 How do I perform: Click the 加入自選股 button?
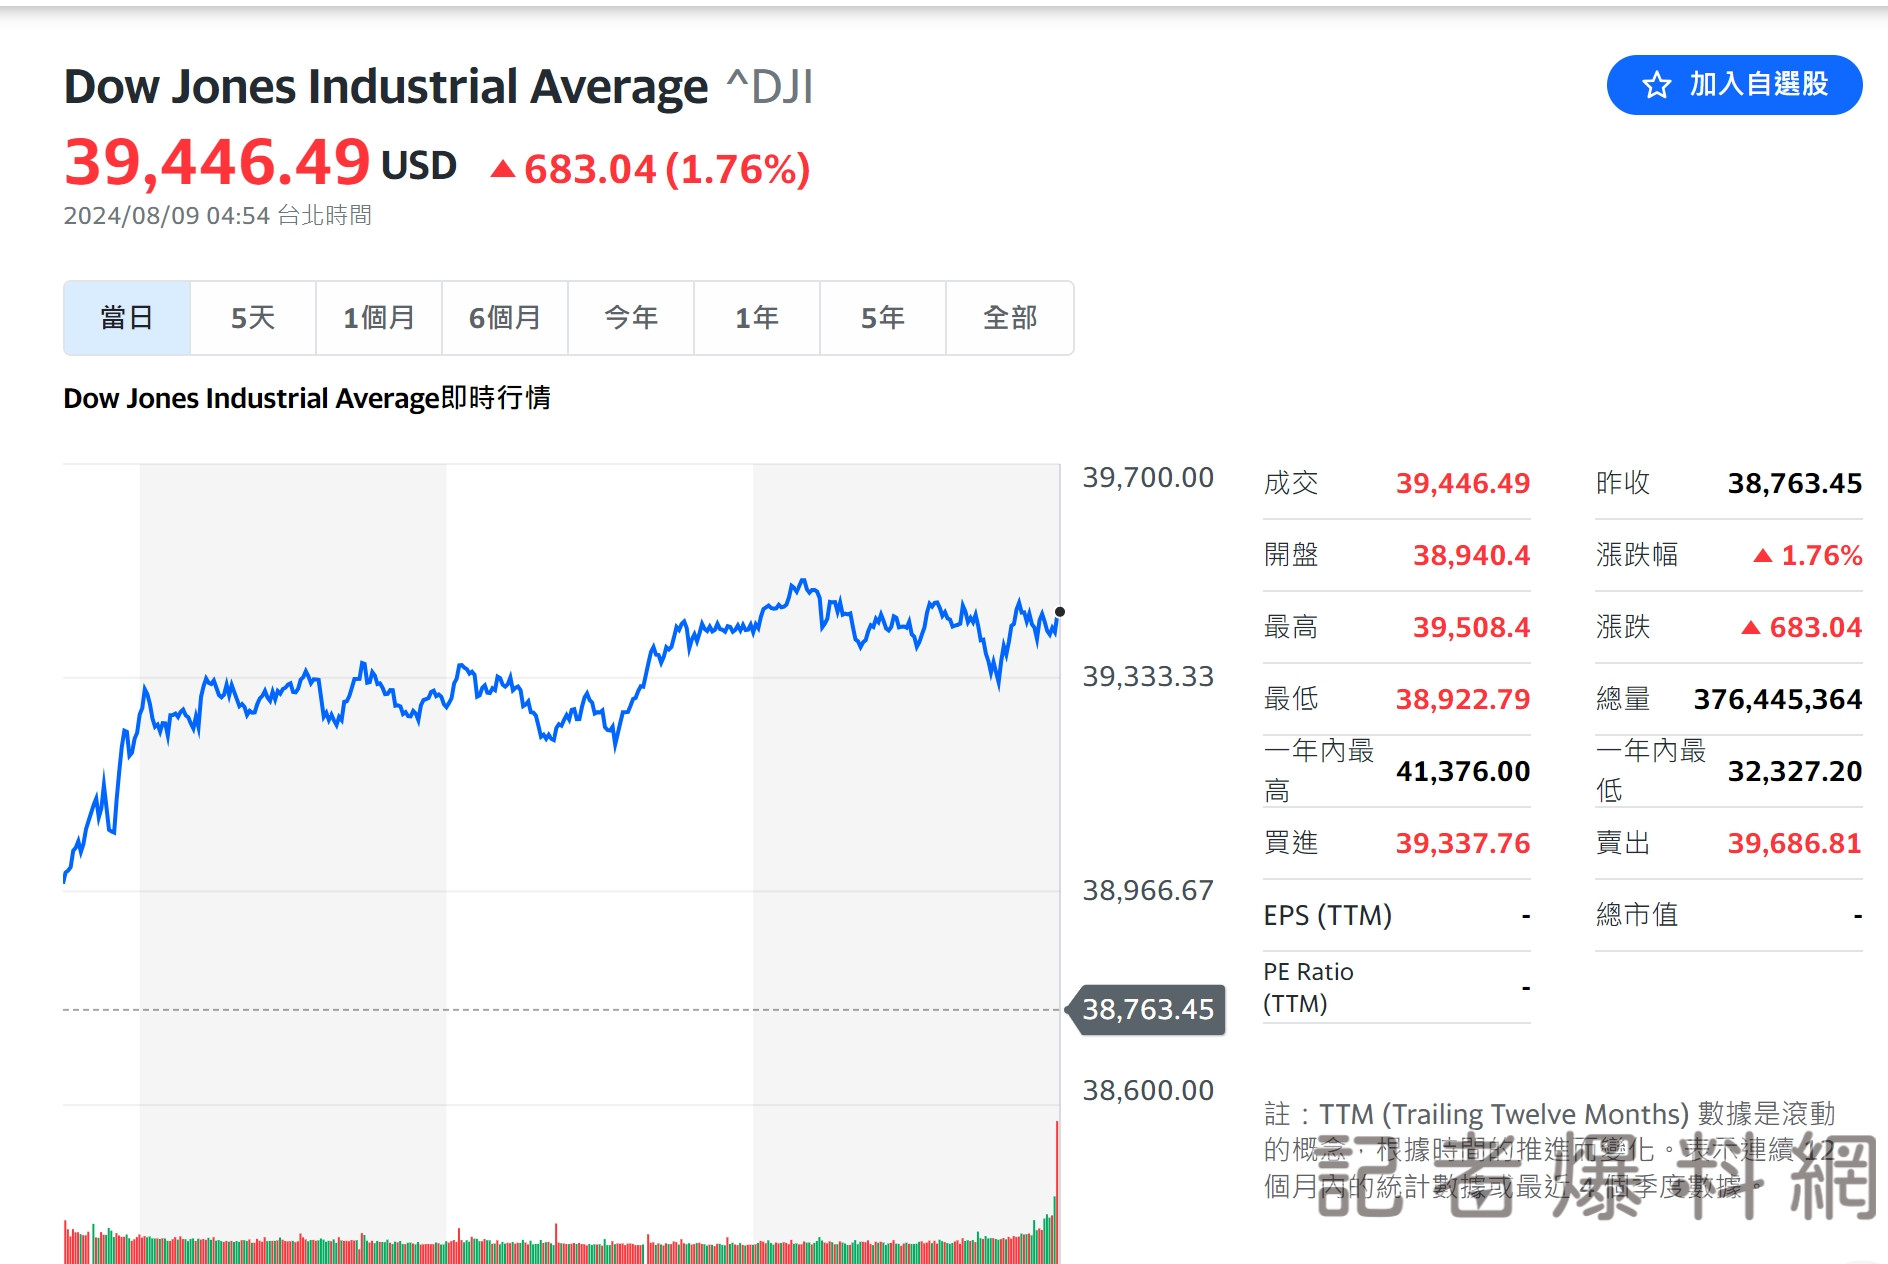1734,85
